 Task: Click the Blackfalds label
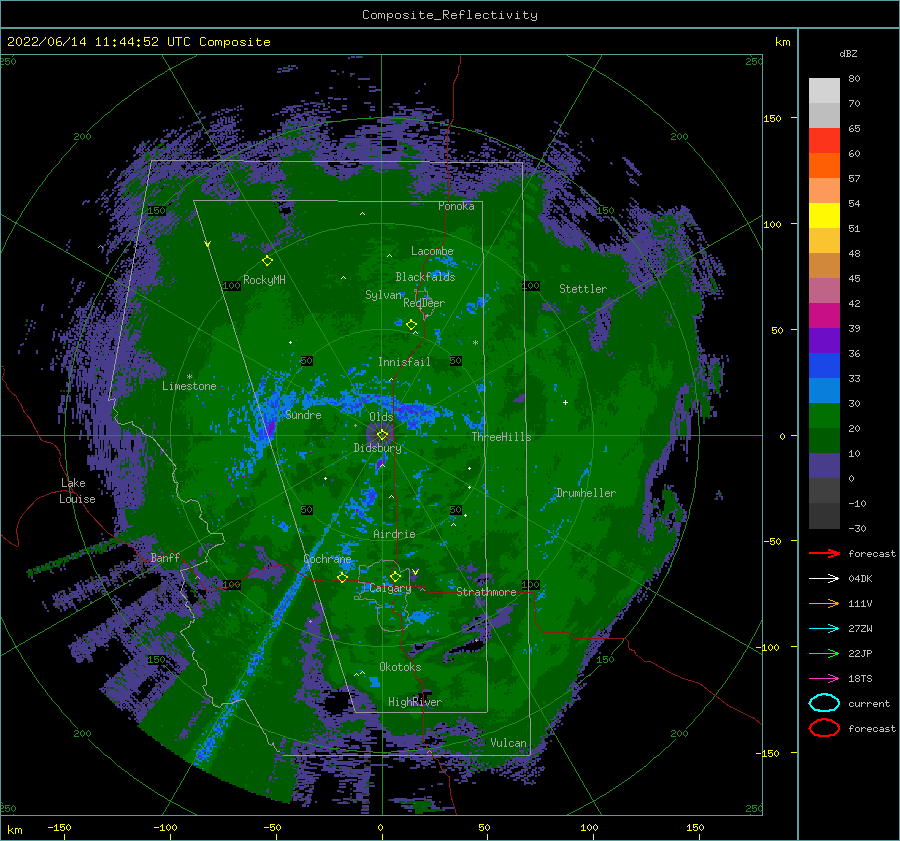pyautogui.click(x=425, y=277)
